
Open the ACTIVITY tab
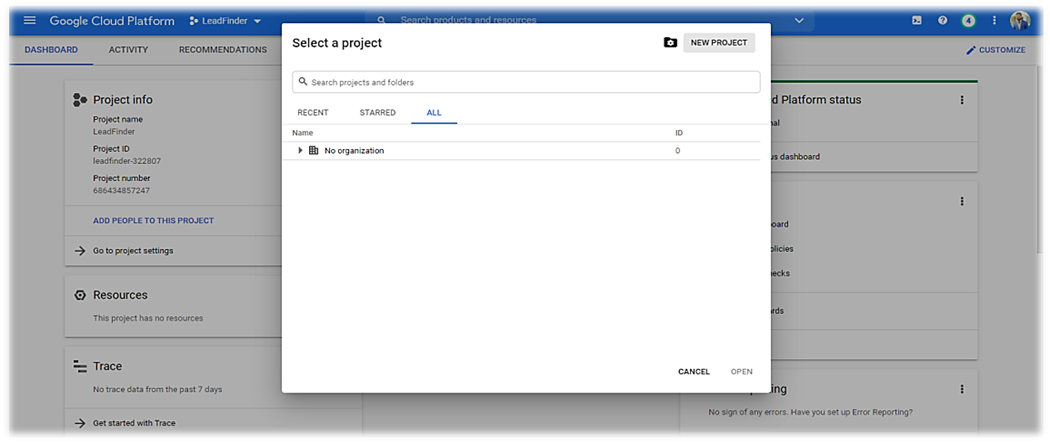tap(128, 50)
